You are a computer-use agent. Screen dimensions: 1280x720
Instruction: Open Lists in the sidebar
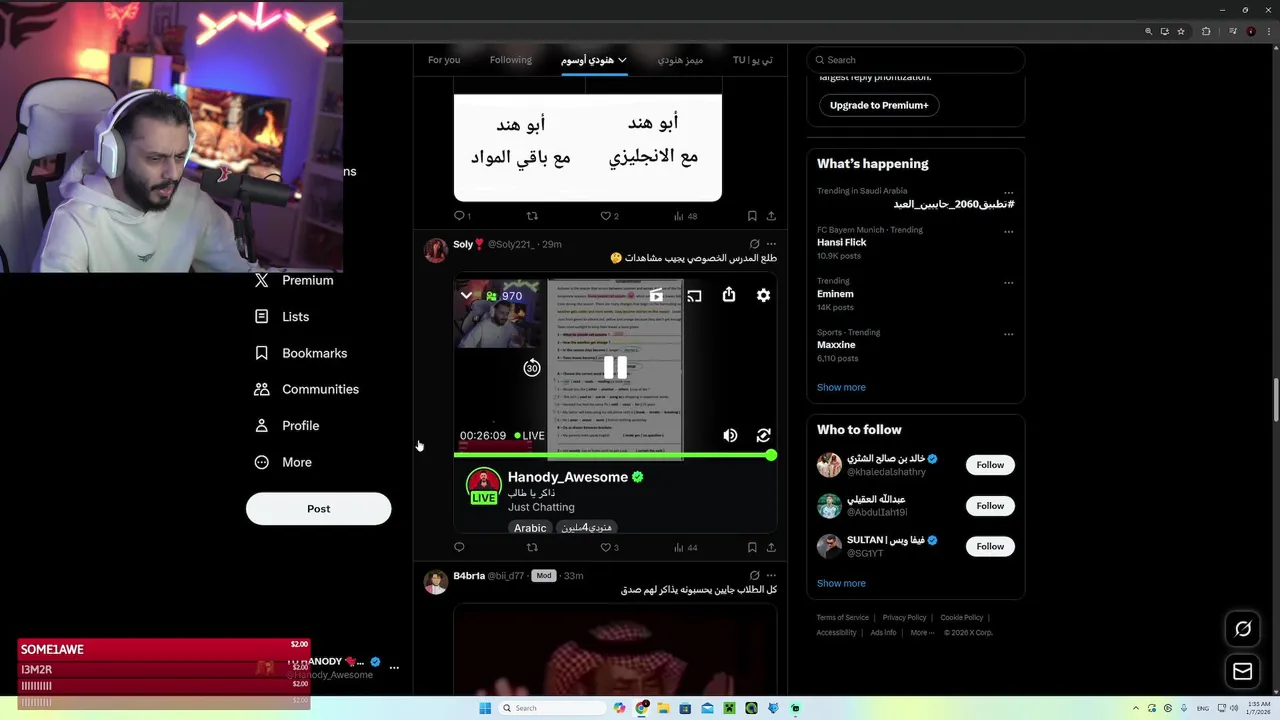click(x=282, y=317)
